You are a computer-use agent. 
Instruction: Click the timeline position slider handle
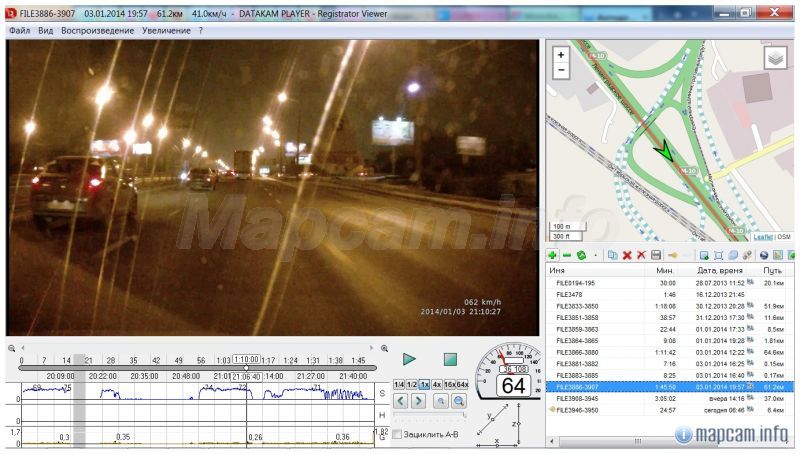pyautogui.click(x=246, y=368)
